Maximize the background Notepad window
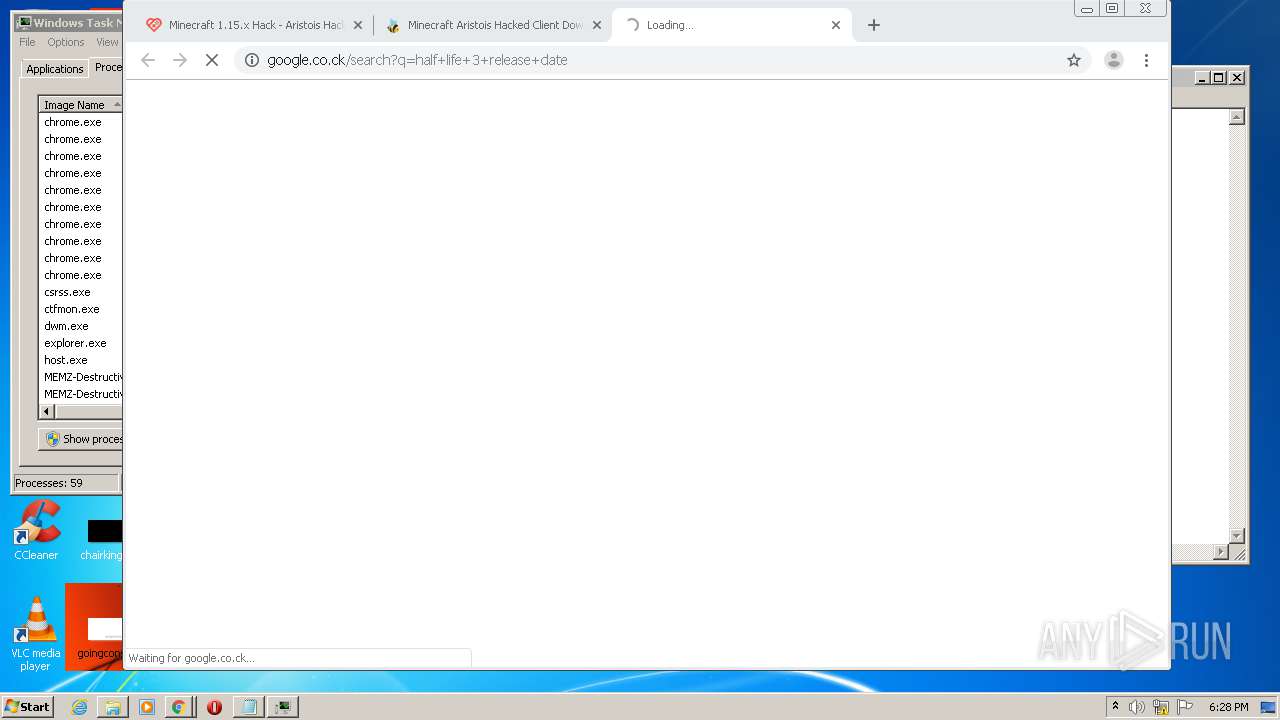This screenshot has width=1280, height=720. 1219,77
